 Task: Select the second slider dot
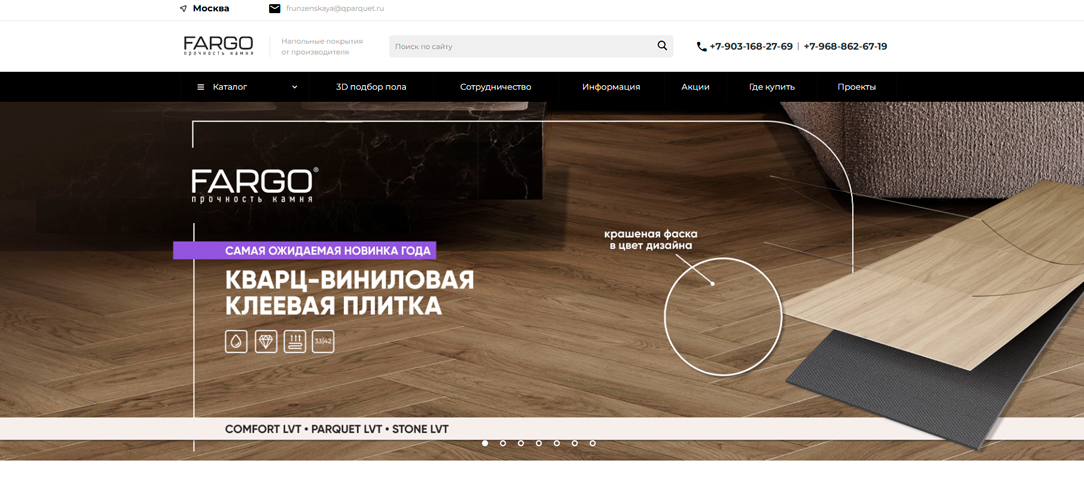coord(503,443)
